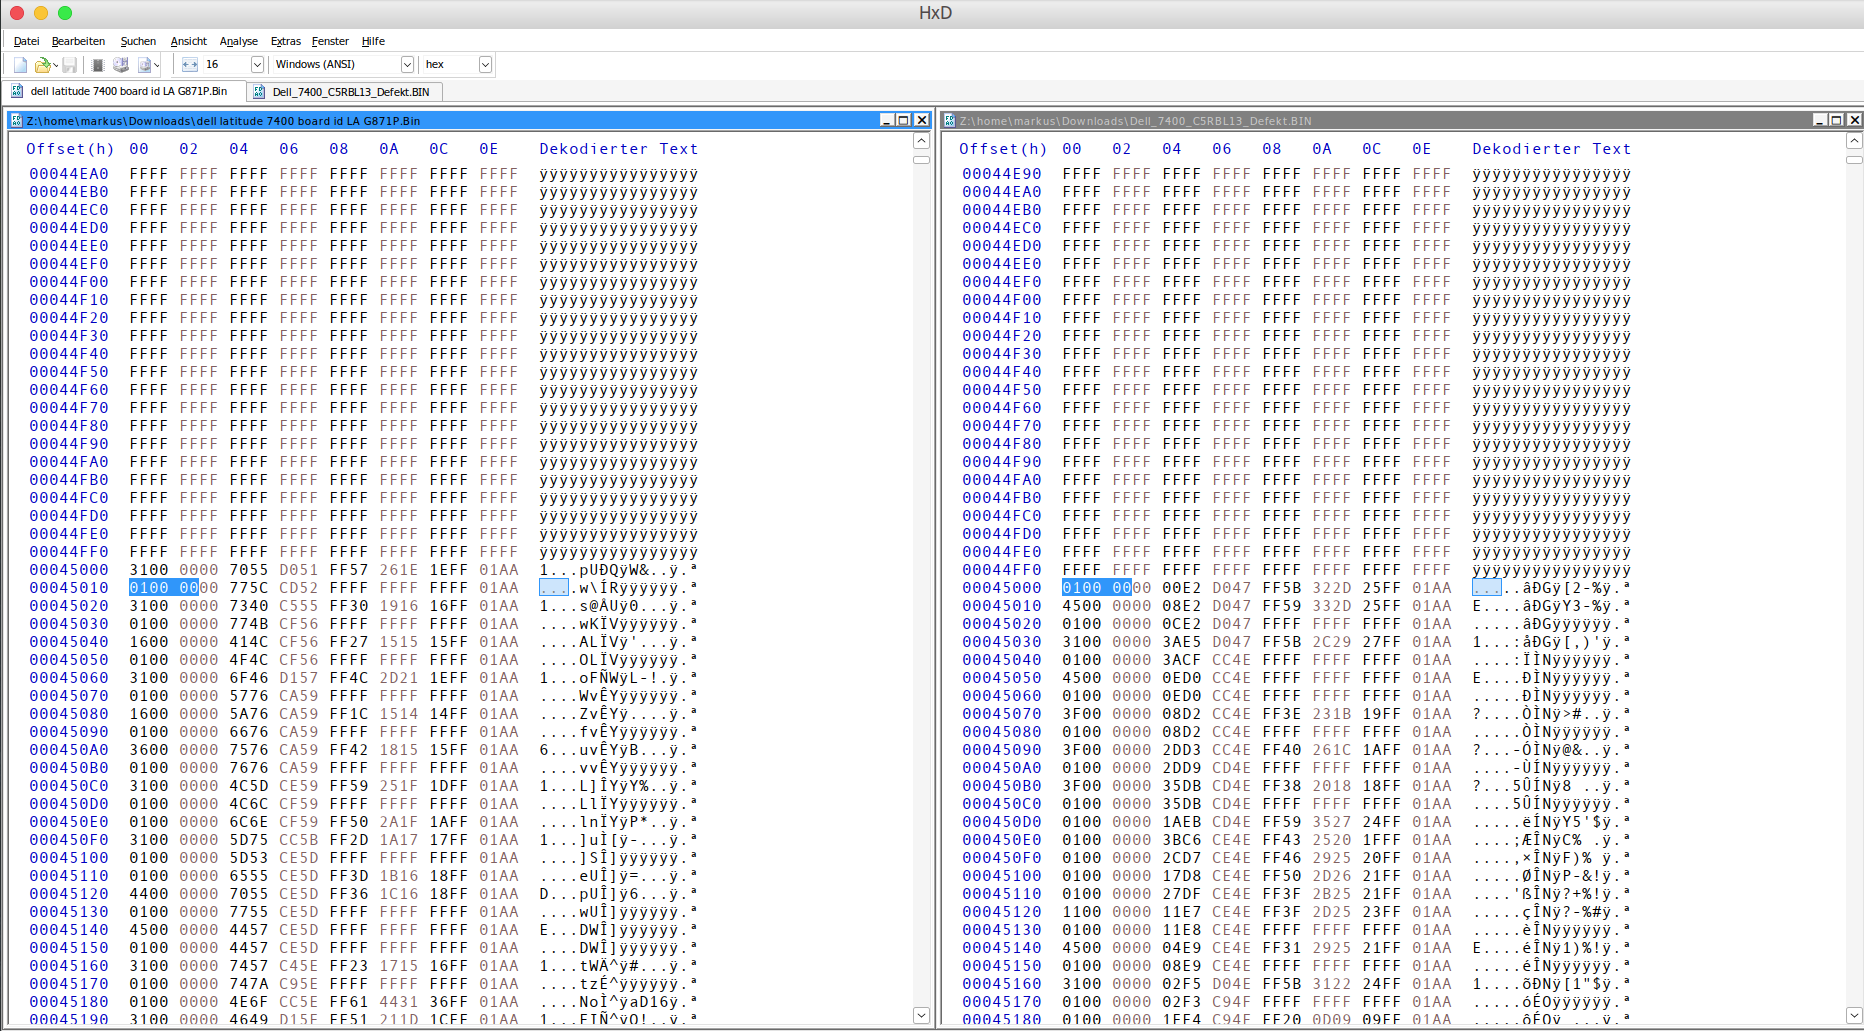Viewport: 1864px width, 1031px height.
Task: Click the save floppy disk icon
Action: click(x=69, y=65)
